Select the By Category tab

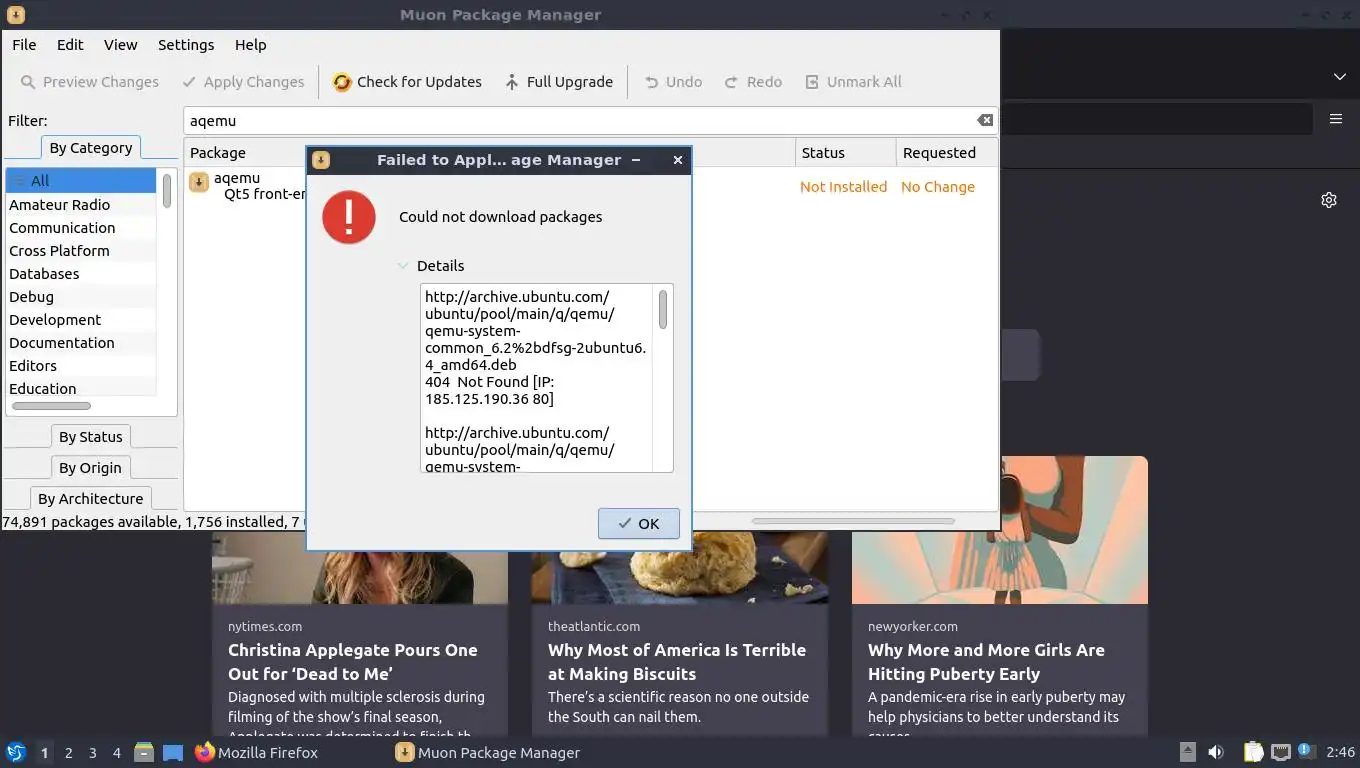(x=90, y=148)
